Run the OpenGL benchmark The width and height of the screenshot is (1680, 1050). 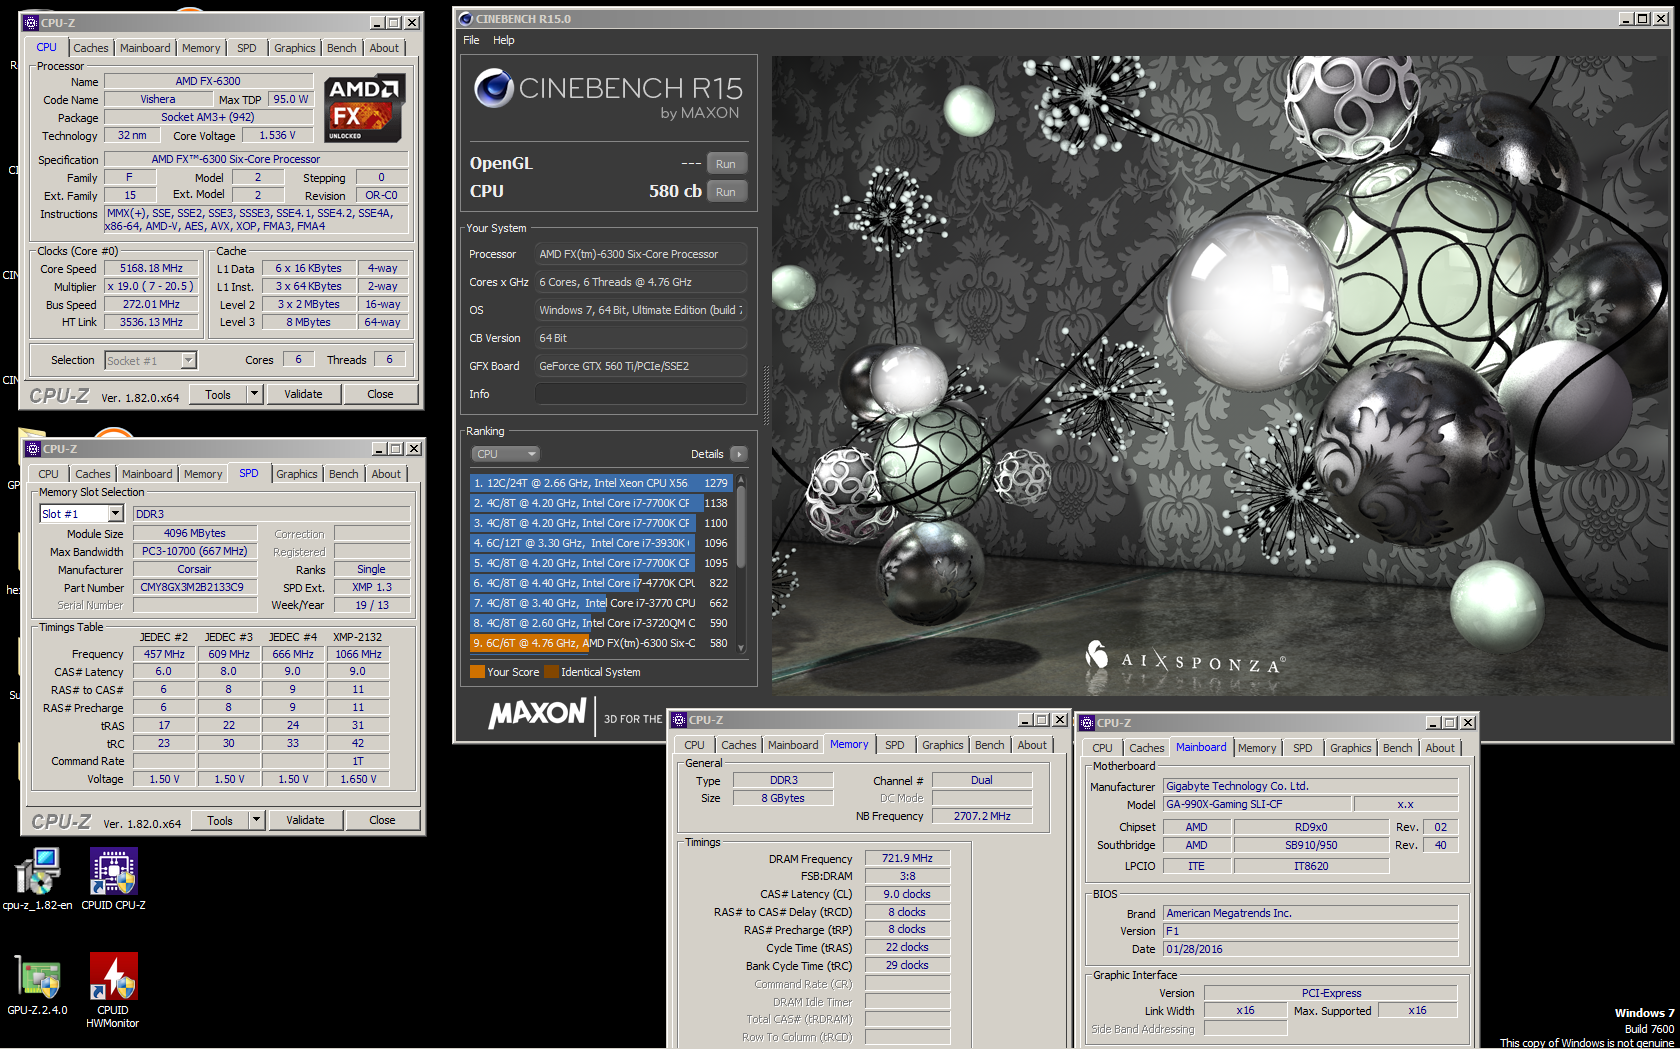(x=726, y=164)
